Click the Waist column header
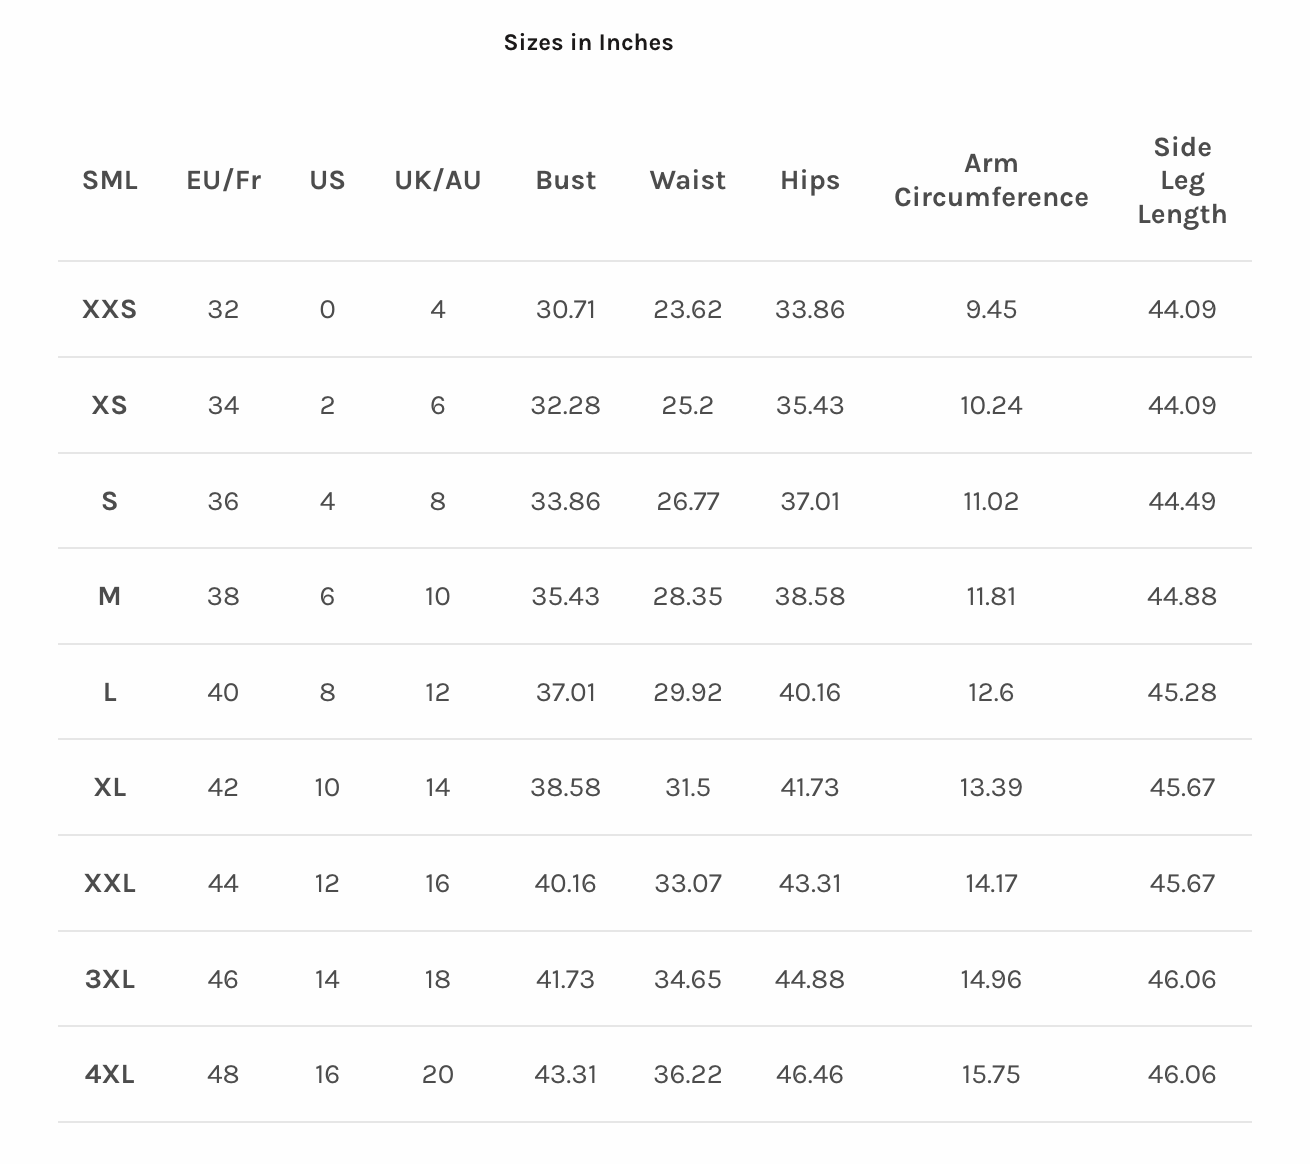The width and height of the screenshot is (1310, 1164). (x=688, y=180)
